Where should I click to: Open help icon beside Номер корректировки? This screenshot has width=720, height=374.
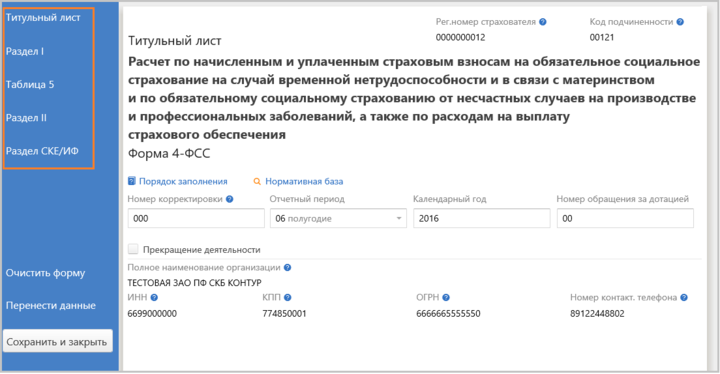[230, 199]
